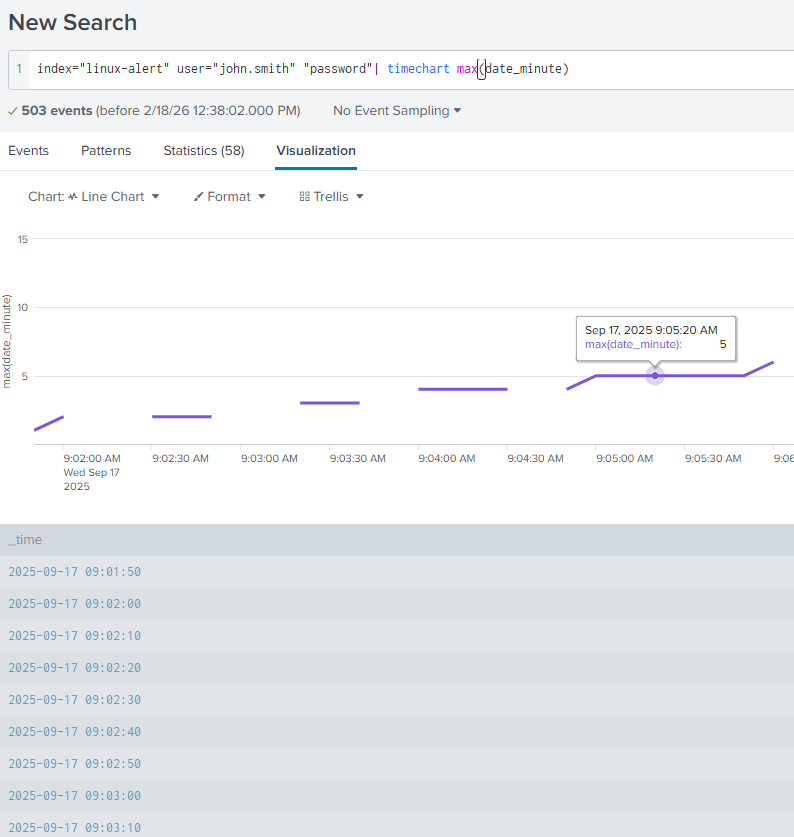This screenshot has width=794, height=837.
Task: Click the _time column header
Action: coord(26,540)
